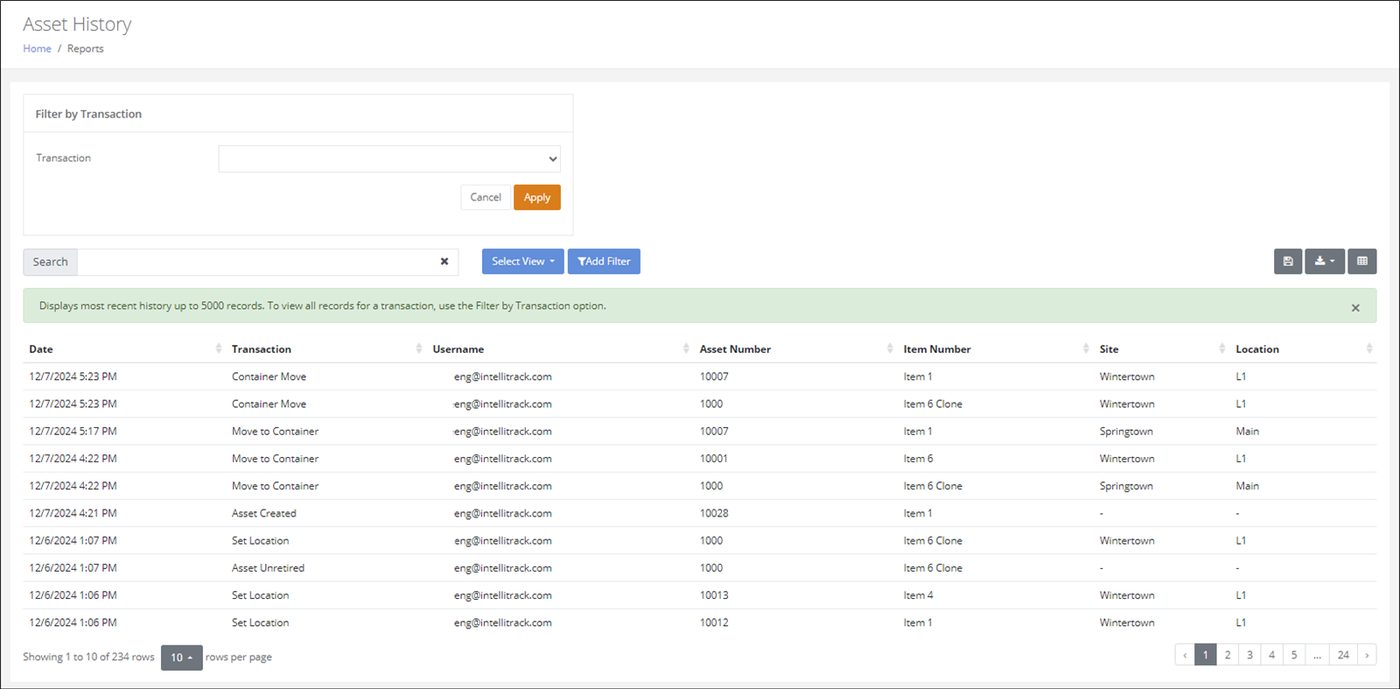The image size is (1400, 689).
Task: Click the Asset Created transaction cell
Action: coord(264,513)
